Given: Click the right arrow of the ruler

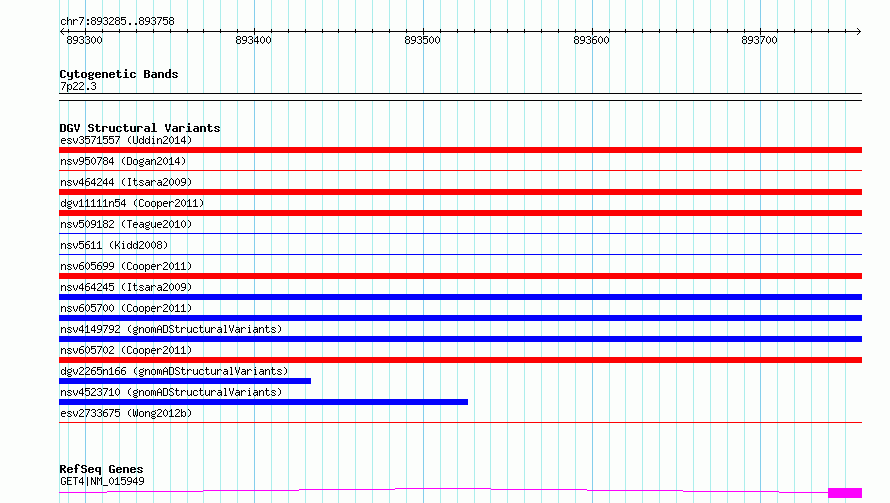Looking at the screenshot, I should 858,31.
